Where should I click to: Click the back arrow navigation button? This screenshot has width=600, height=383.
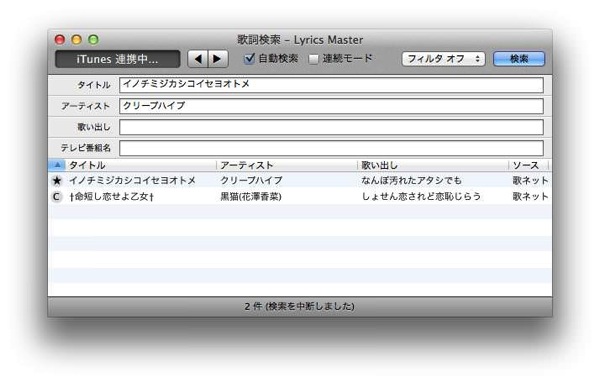[198, 59]
